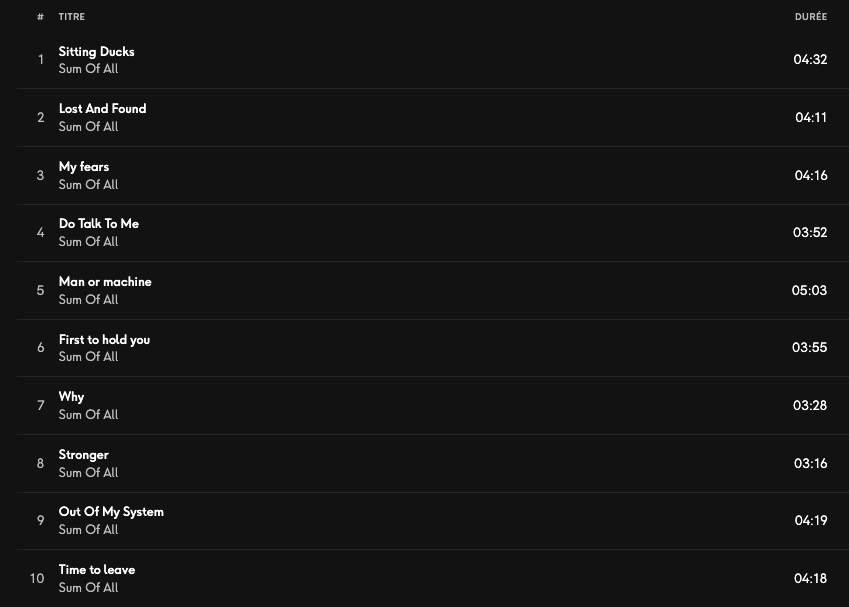Image resolution: width=849 pixels, height=607 pixels.
Task: Click the "#" column header
Action: click(40, 17)
